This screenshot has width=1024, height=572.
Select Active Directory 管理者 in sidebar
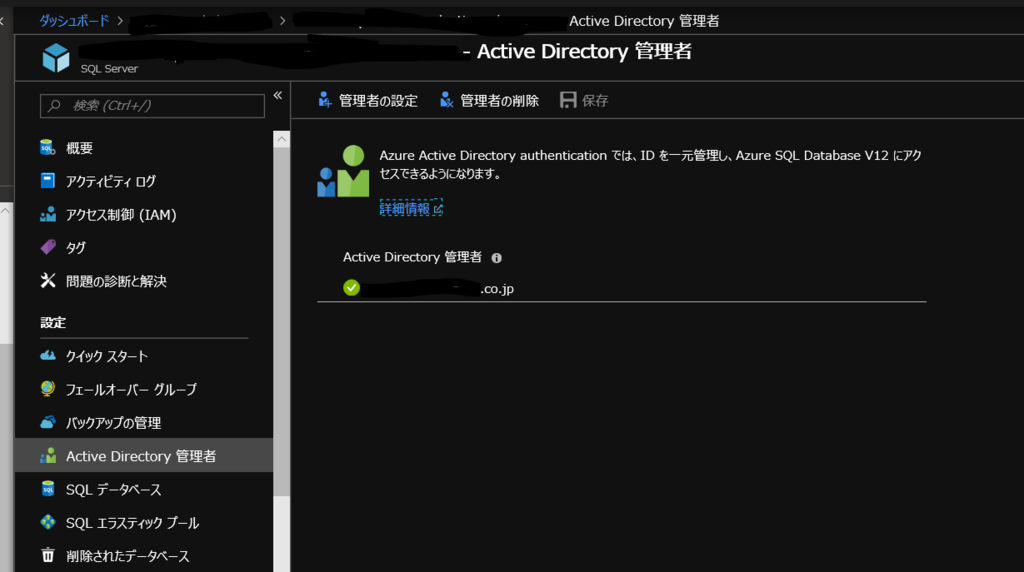point(144,455)
